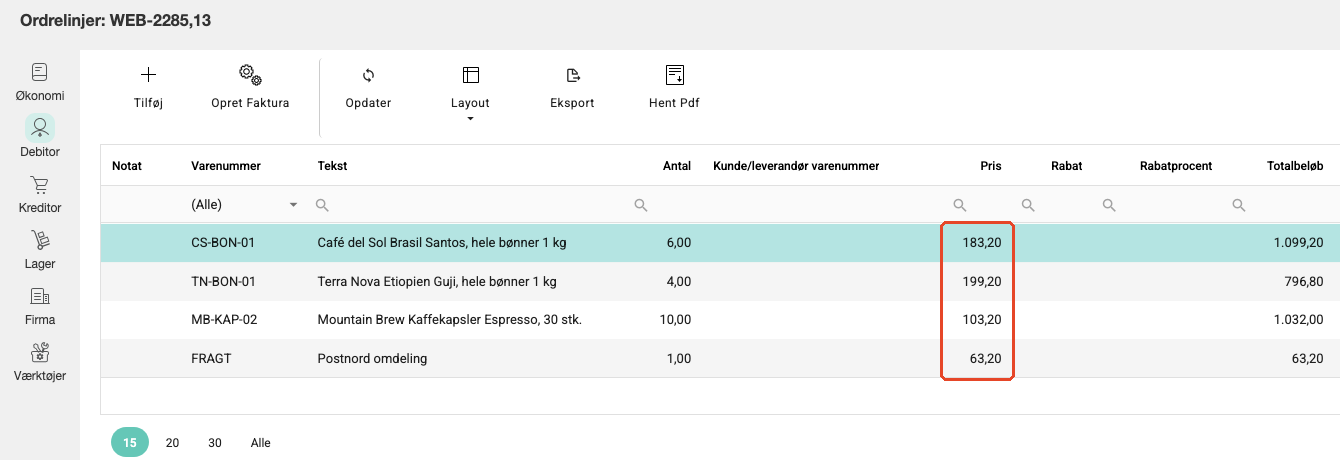
Task: Click the total 1.032,00 cell
Action: [1298, 319]
